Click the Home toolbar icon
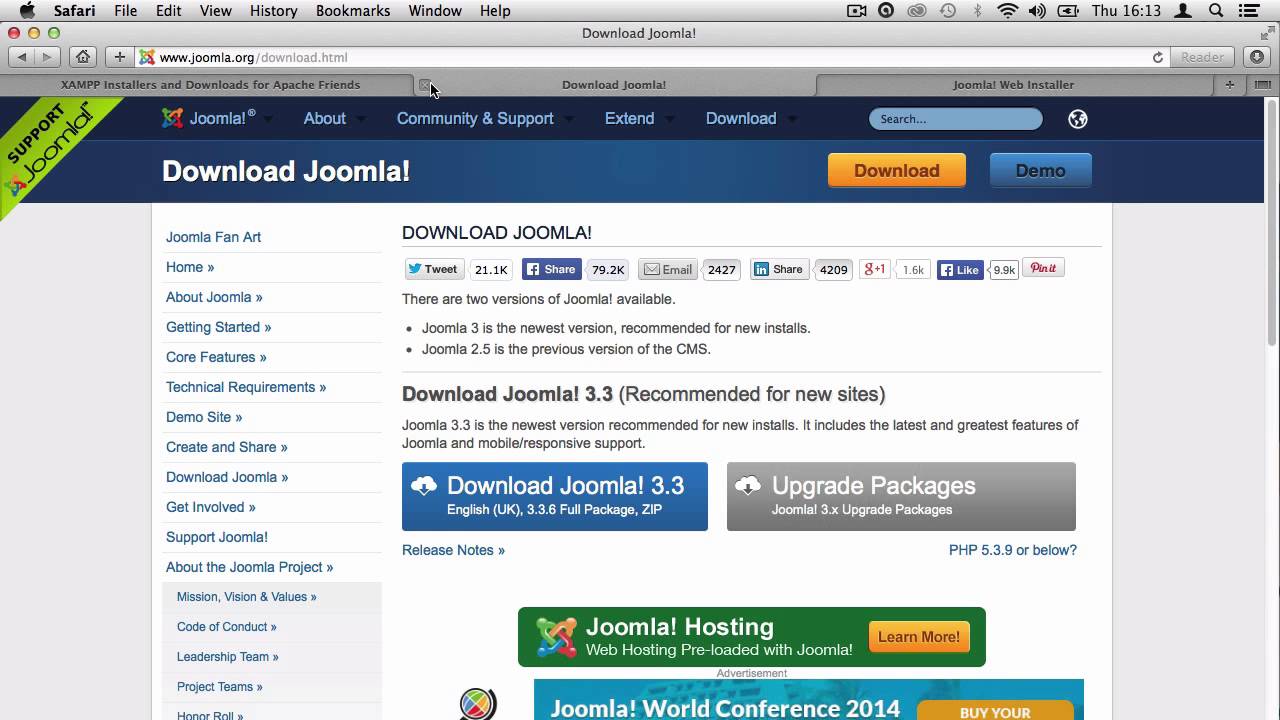The image size is (1280, 720). pyautogui.click(x=83, y=57)
